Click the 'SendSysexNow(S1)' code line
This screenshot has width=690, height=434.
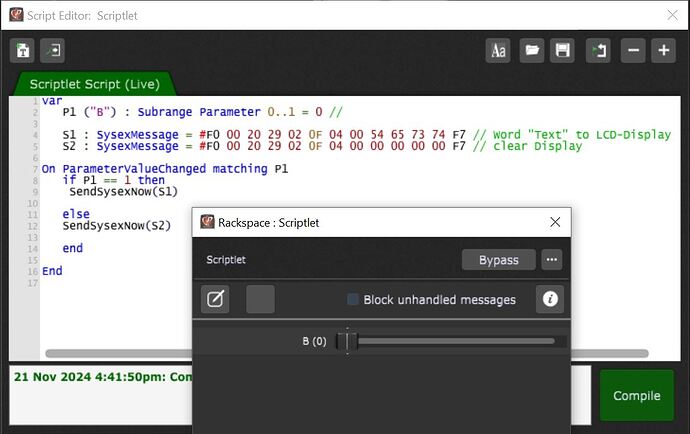[123, 192]
